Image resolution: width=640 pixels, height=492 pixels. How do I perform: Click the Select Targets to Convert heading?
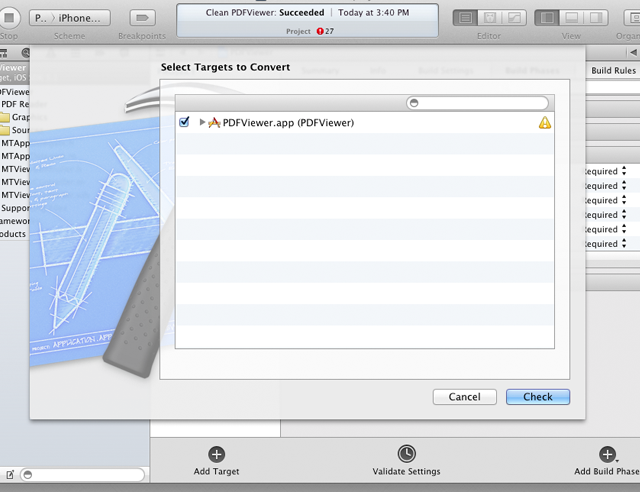click(x=225, y=67)
